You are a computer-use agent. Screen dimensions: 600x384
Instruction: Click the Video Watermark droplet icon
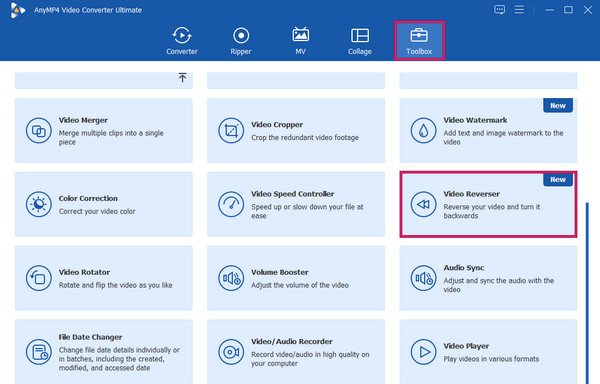(x=424, y=131)
